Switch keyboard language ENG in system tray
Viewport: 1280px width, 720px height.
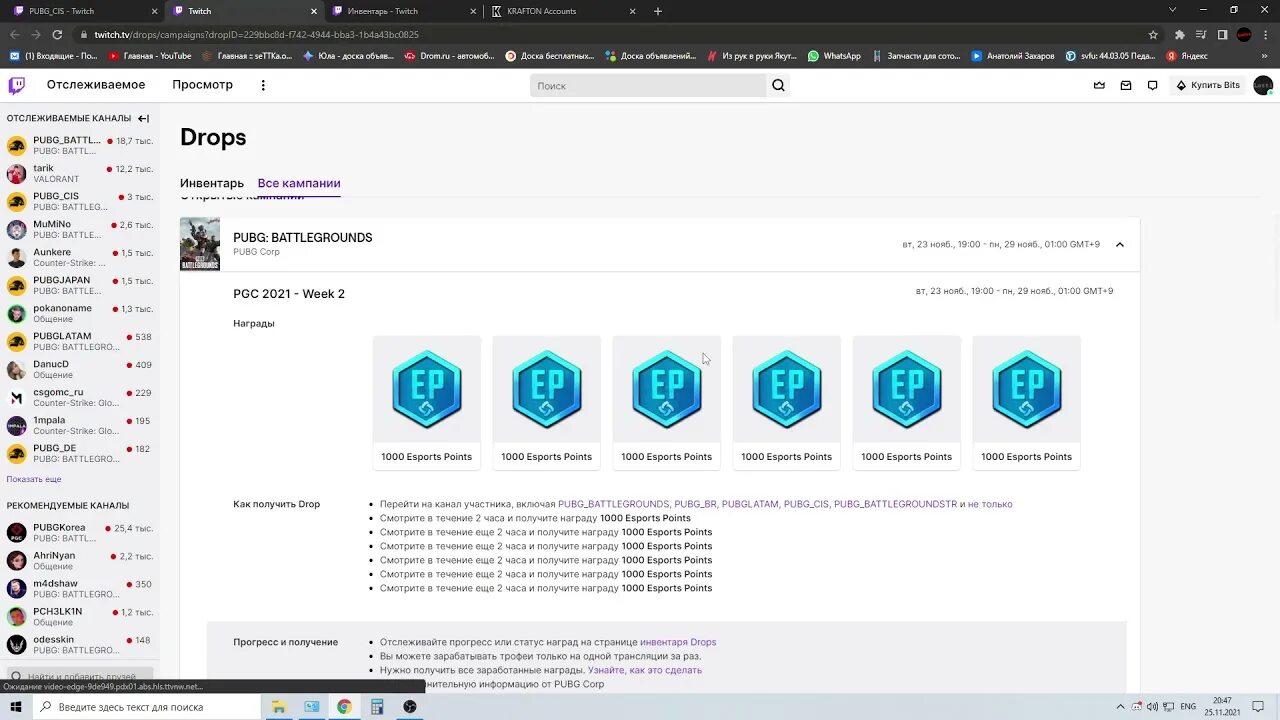(x=1189, y=707)
